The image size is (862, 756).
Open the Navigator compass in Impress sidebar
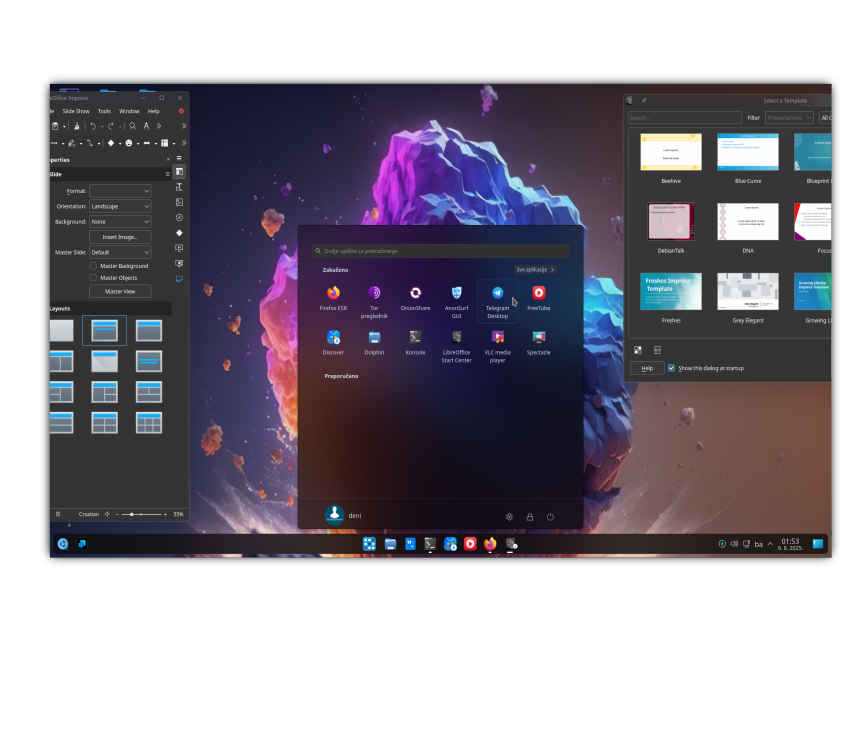179,218
